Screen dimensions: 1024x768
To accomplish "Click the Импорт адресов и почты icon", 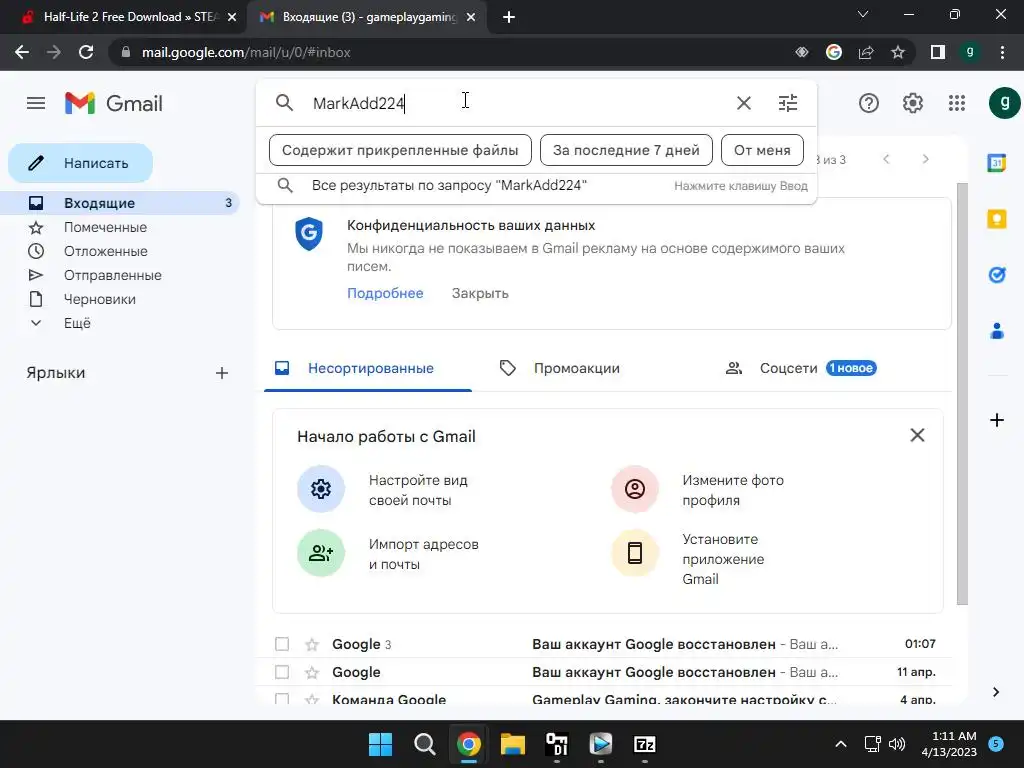I will [x=321, y=553].
